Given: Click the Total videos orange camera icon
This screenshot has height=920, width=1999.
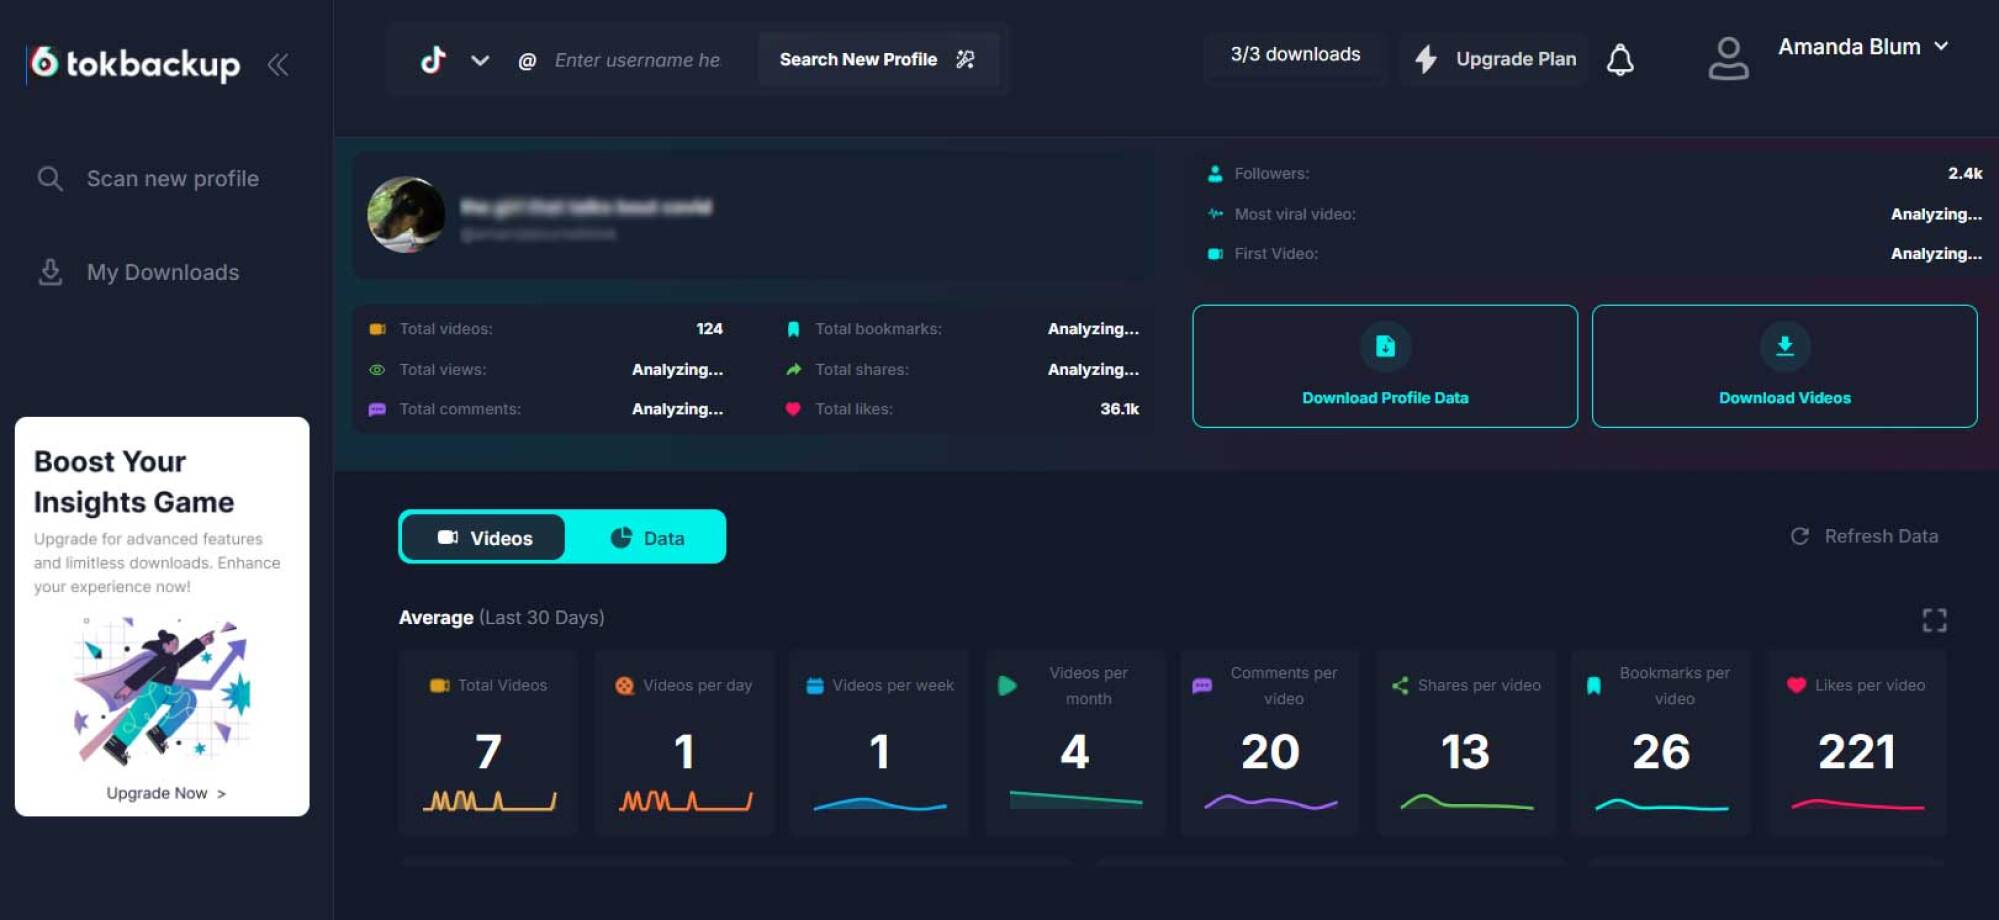Looking at the screenshot, I should click(x=377, y=329).
